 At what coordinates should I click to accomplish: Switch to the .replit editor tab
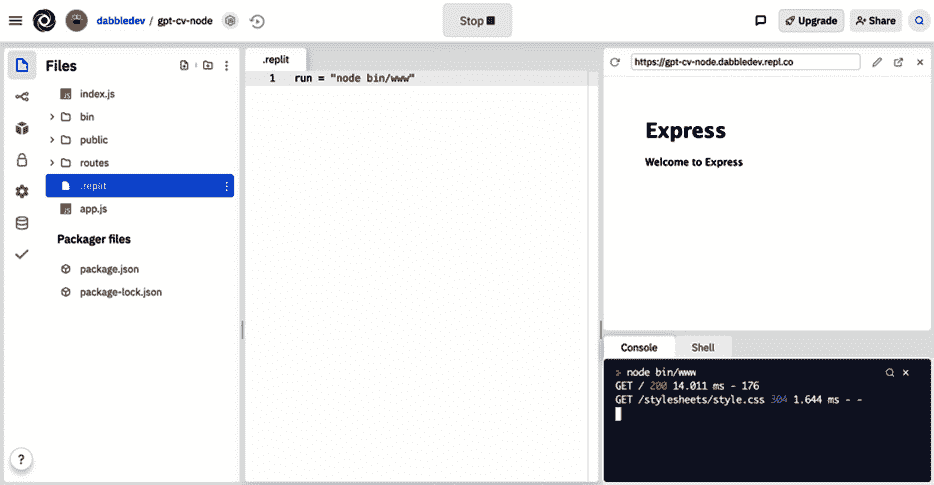[276, 60]
